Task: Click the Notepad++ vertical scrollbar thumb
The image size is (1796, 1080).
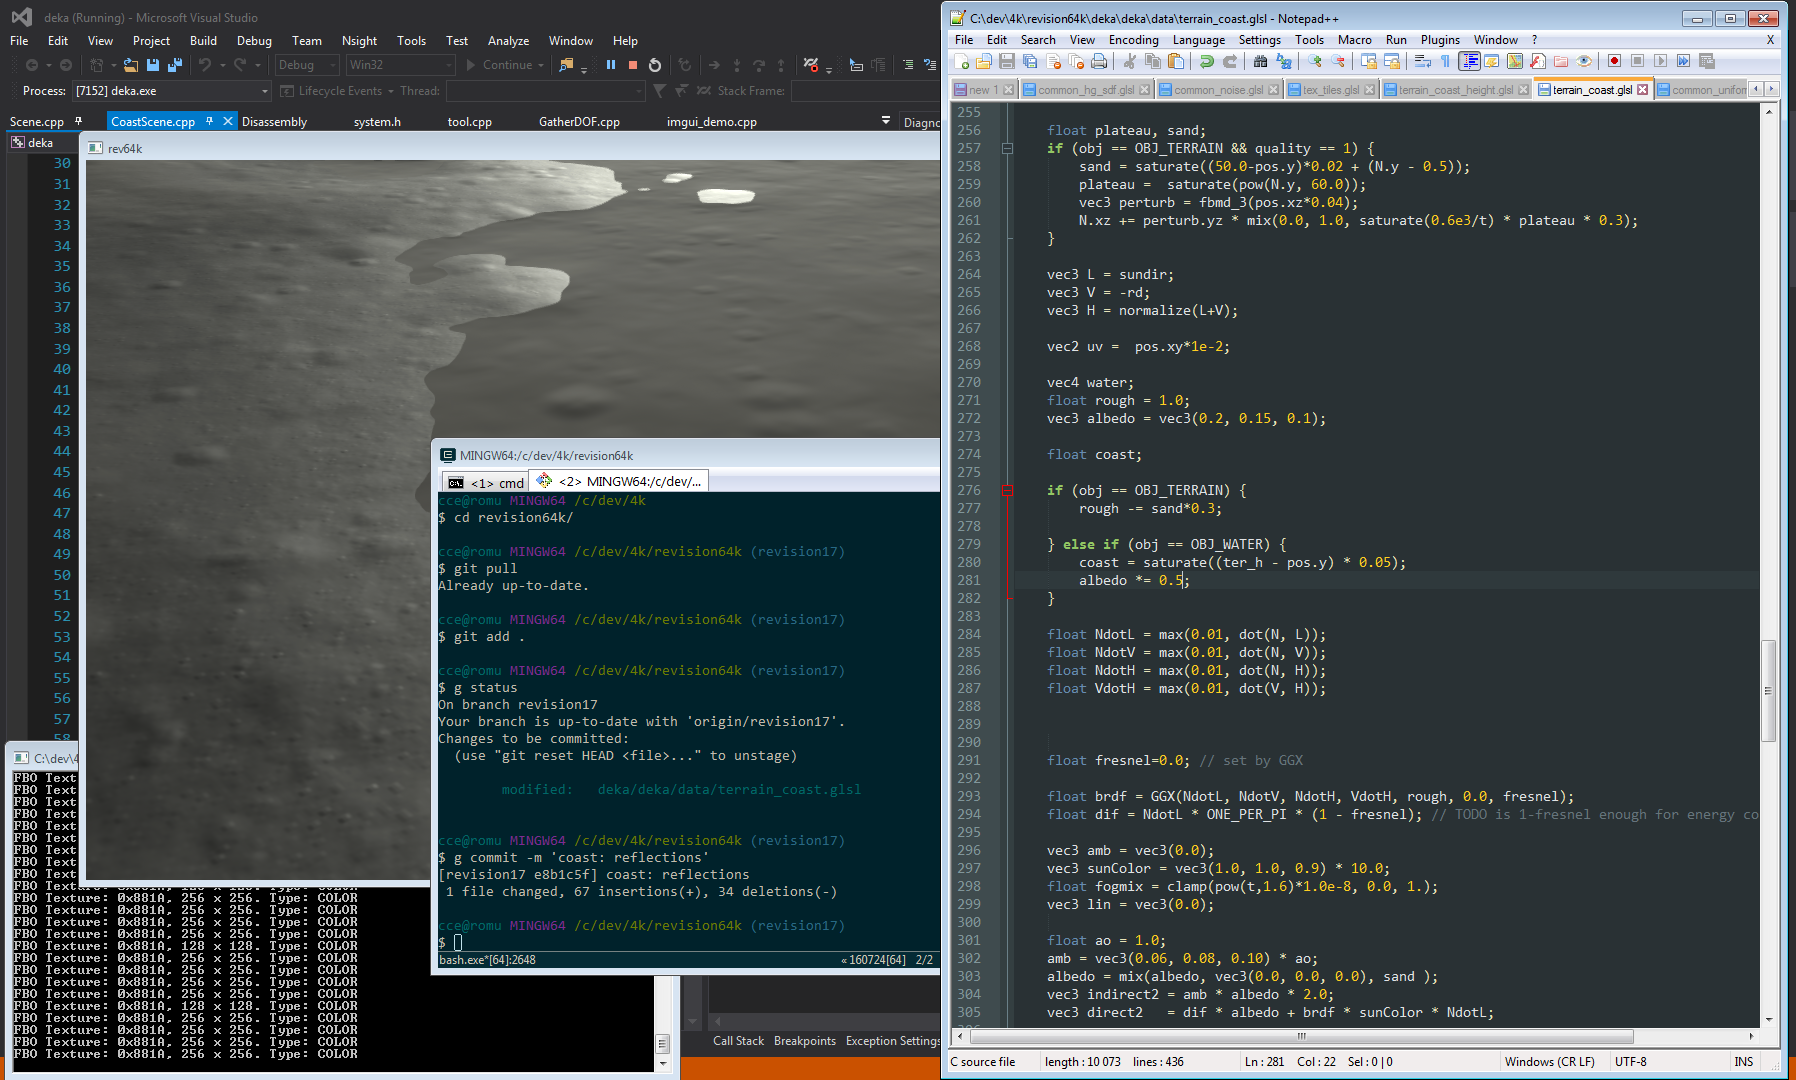Action: click(1768, 690)
